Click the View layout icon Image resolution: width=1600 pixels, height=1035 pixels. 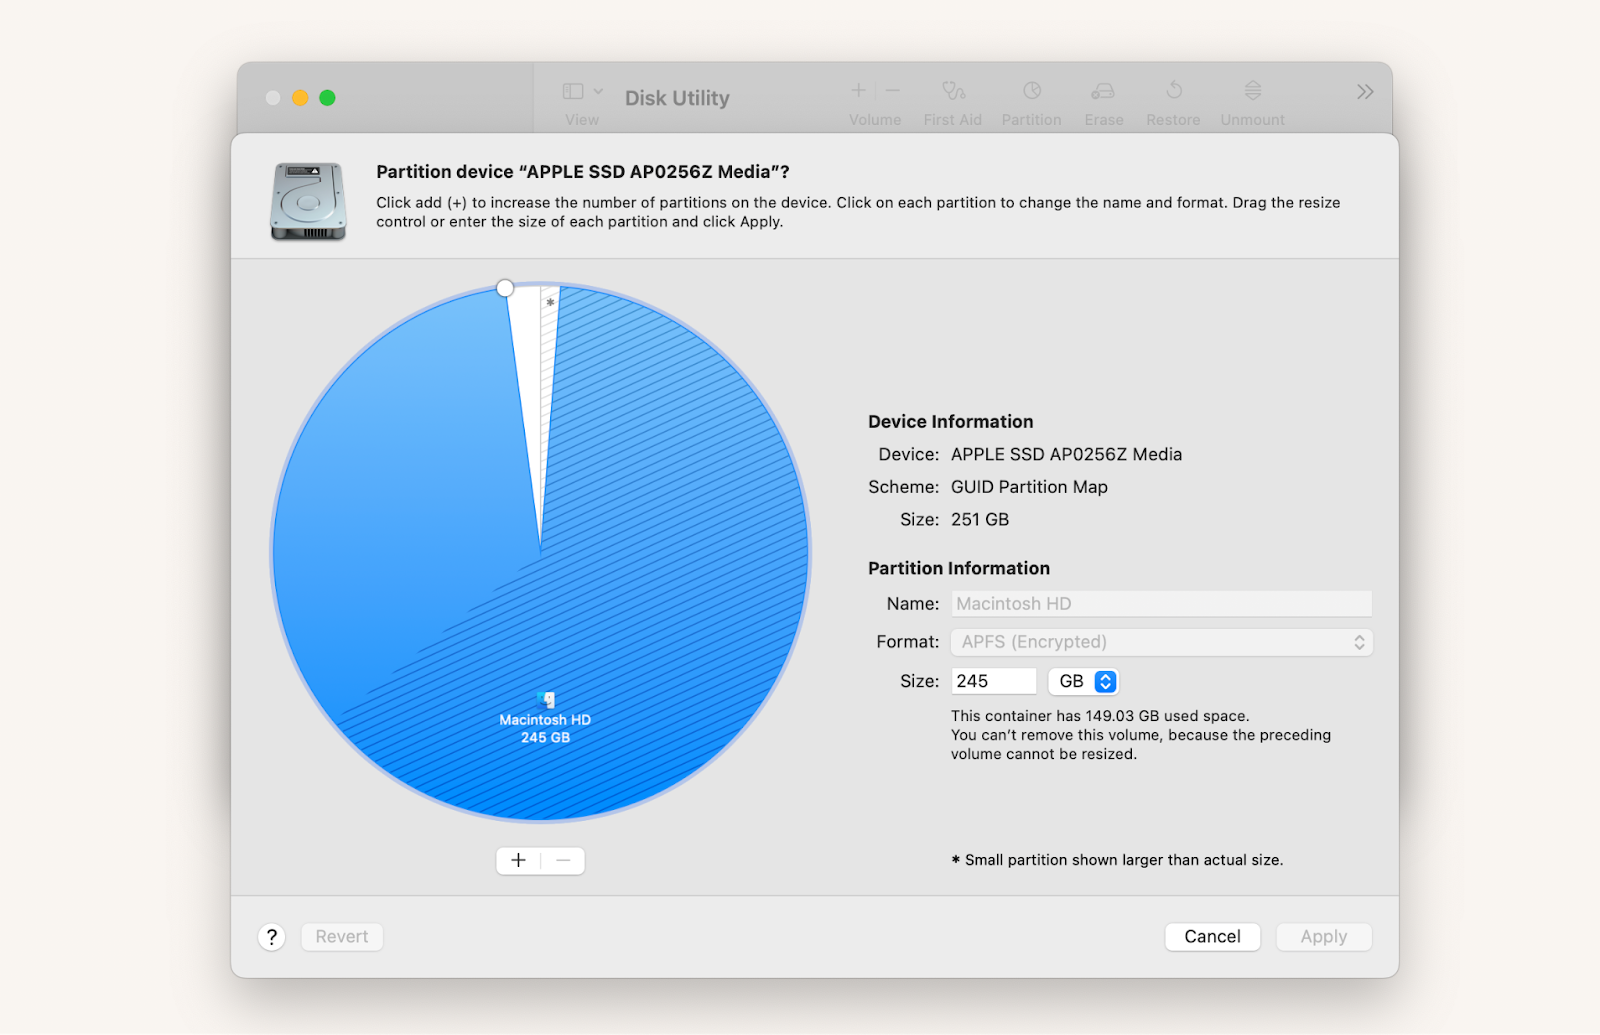pyautogui.click(x=572, y=90)
